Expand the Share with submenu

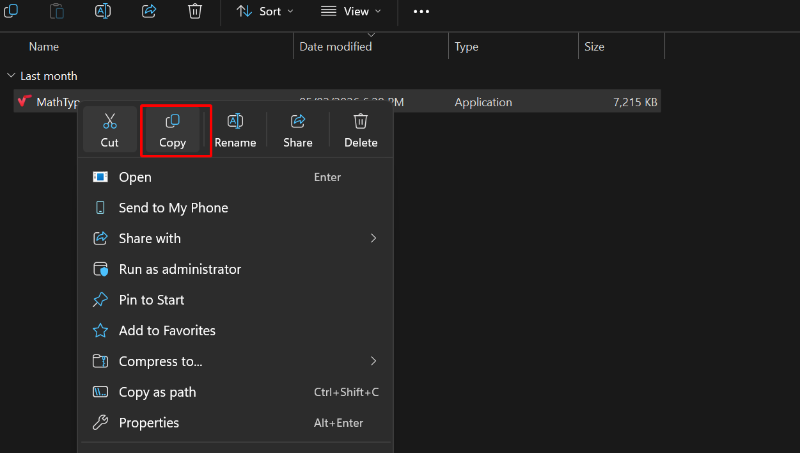point(373,238)
